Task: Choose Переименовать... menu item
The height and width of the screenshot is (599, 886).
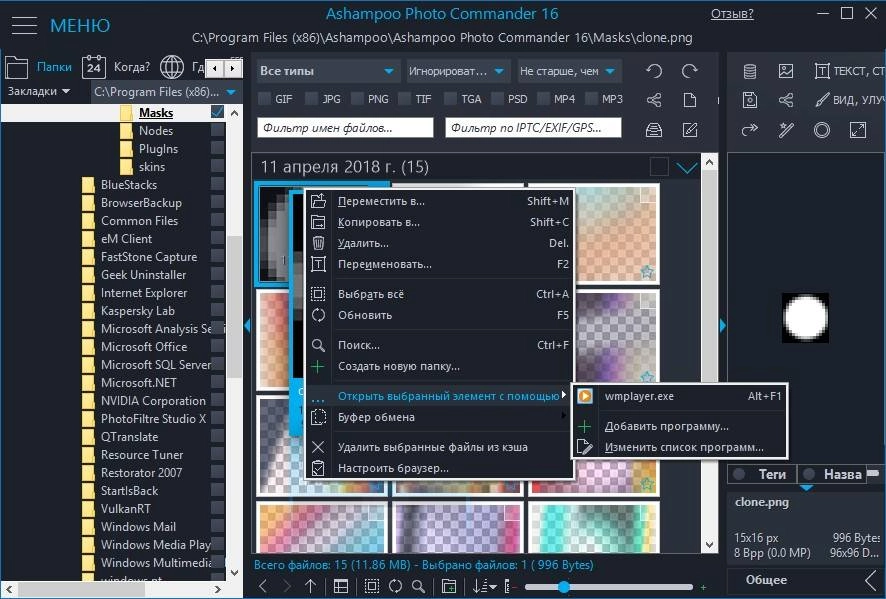Action: pyautogui.click(x=438, y=264)
